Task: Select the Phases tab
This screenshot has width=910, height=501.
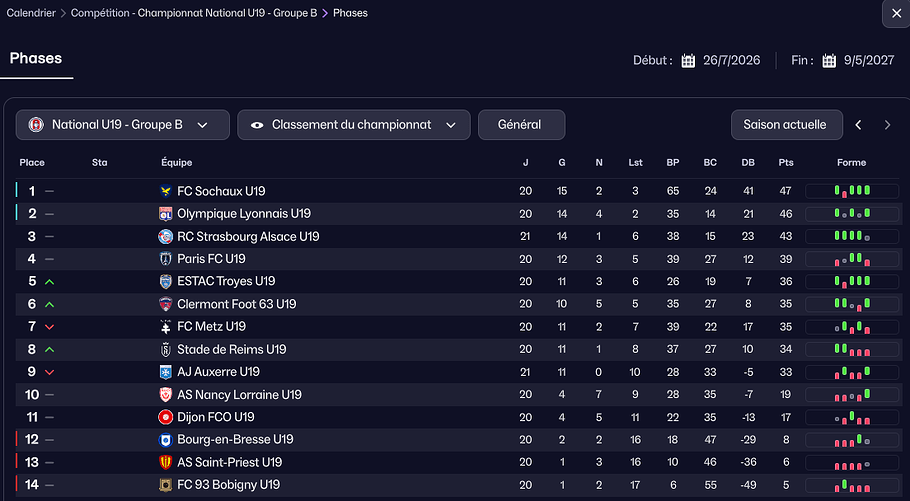Action: click(x=36, y=59)
